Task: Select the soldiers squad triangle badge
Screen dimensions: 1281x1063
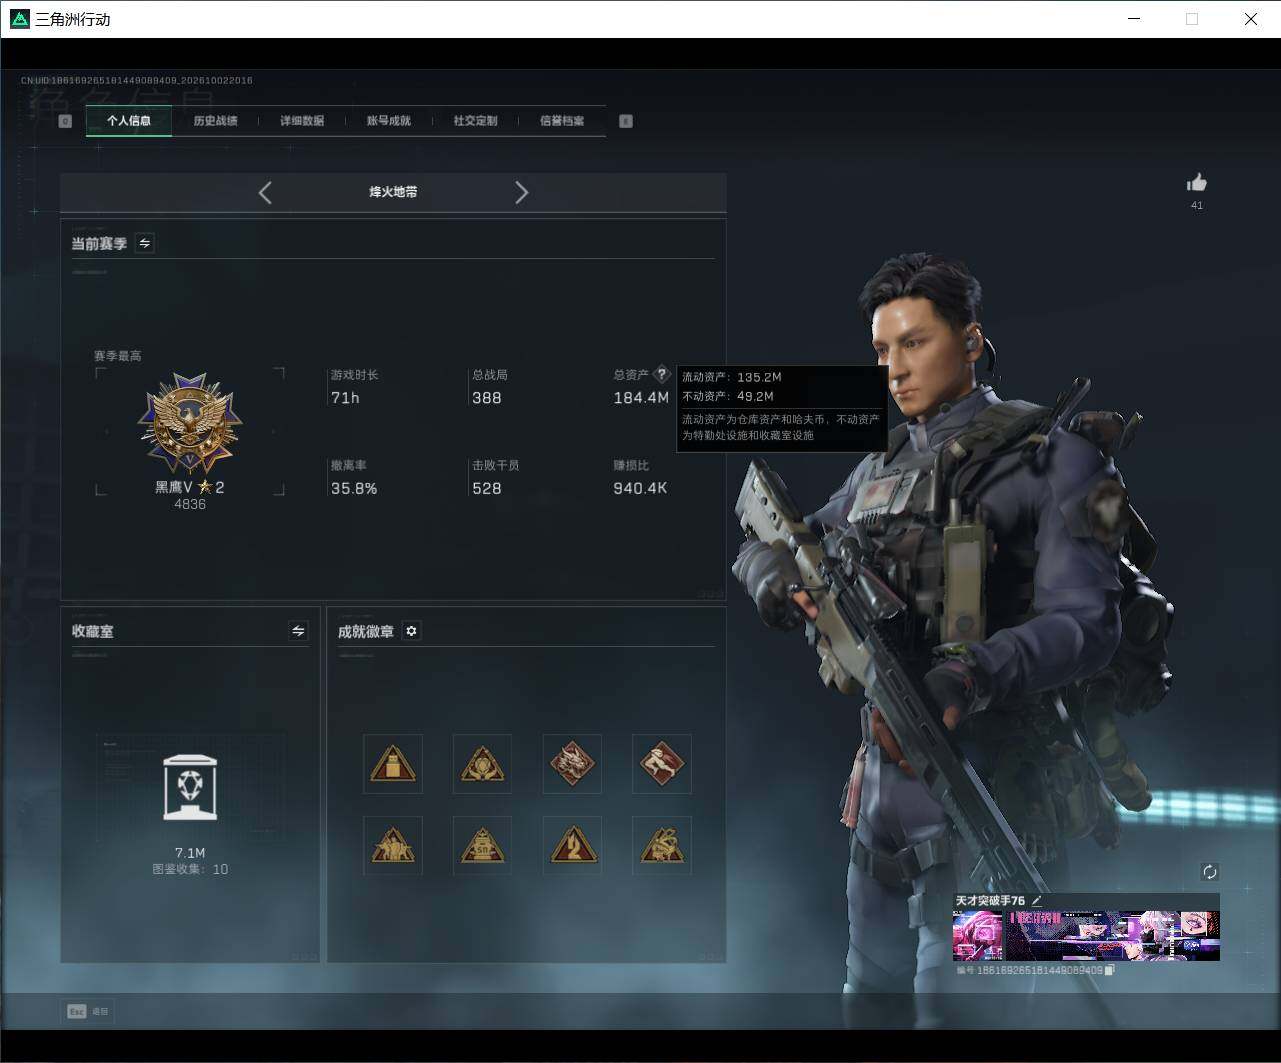Action: point(393,846)
